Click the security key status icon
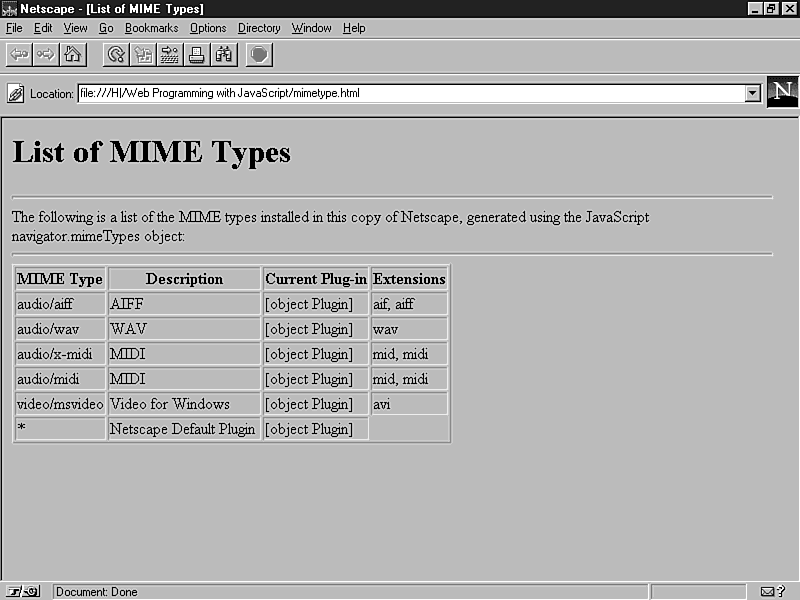Screen dimensions: 800x600 22,591
